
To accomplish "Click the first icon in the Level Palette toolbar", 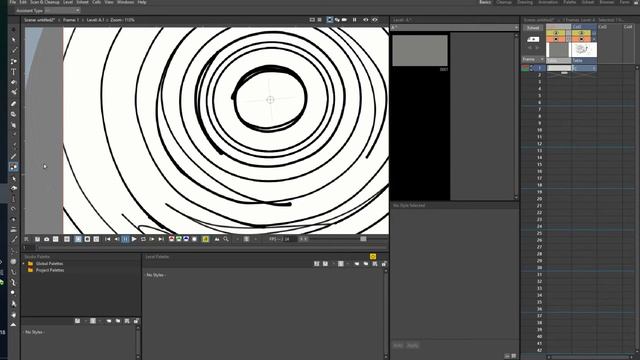I will (x=316, y=264).
